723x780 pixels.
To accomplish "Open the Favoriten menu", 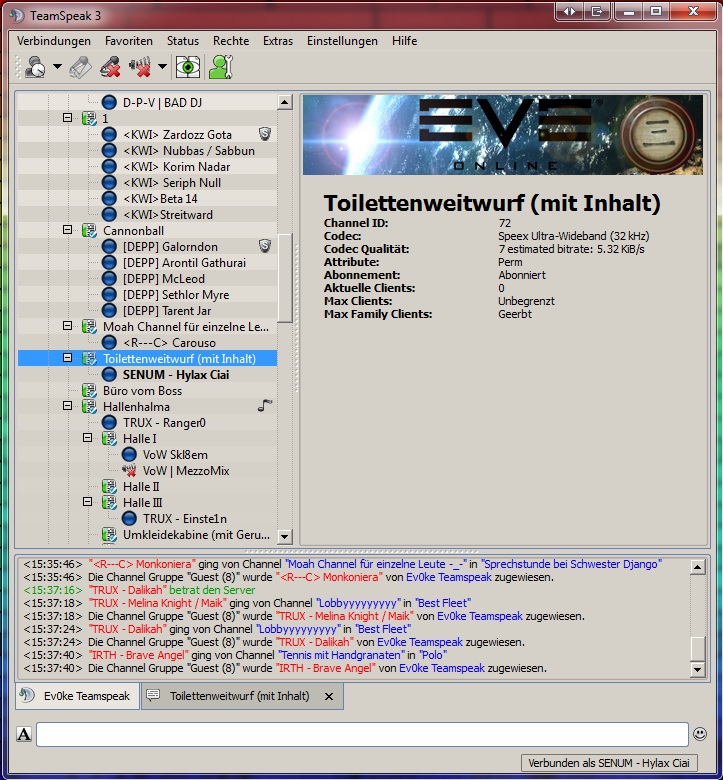I will (129, 41).
